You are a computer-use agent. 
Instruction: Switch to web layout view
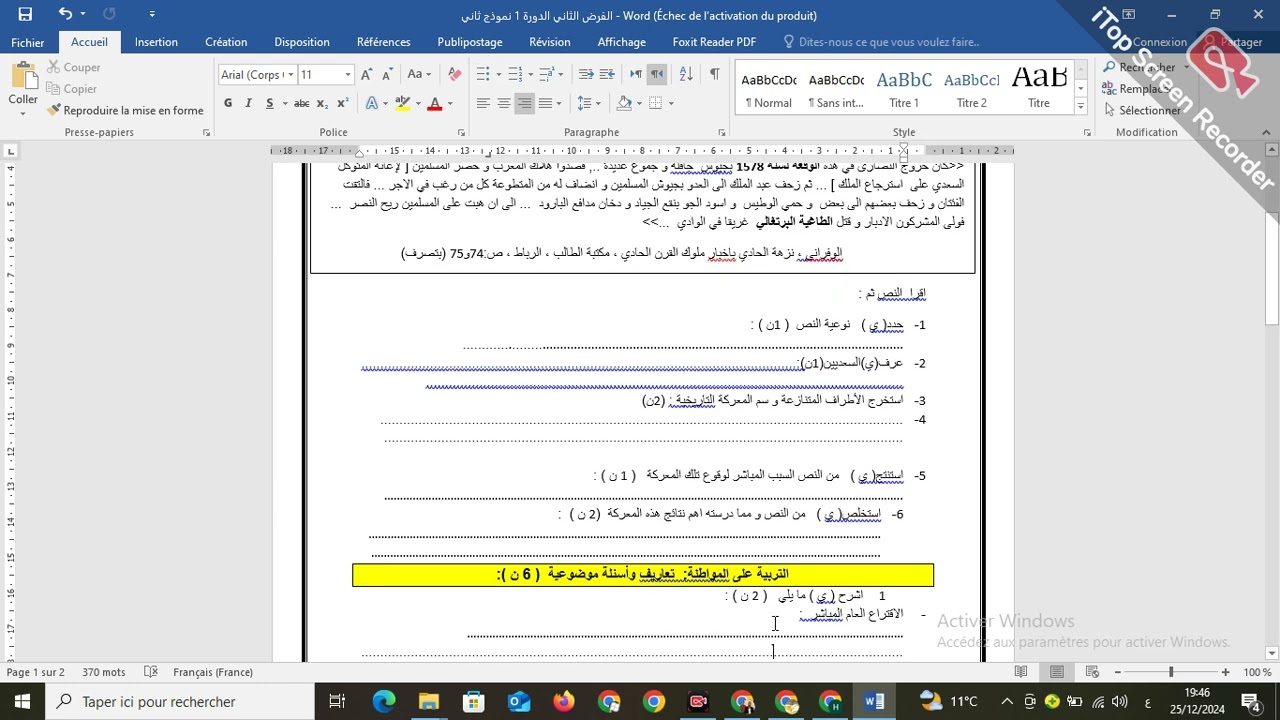click(x=1091, y=672)
